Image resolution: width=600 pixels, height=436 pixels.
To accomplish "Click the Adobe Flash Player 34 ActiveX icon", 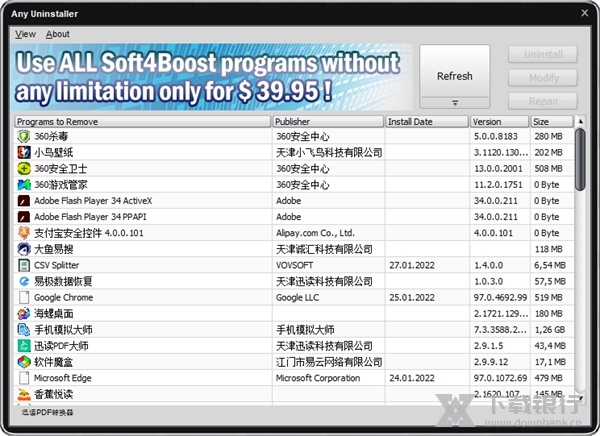I will (x=24, y=201).
